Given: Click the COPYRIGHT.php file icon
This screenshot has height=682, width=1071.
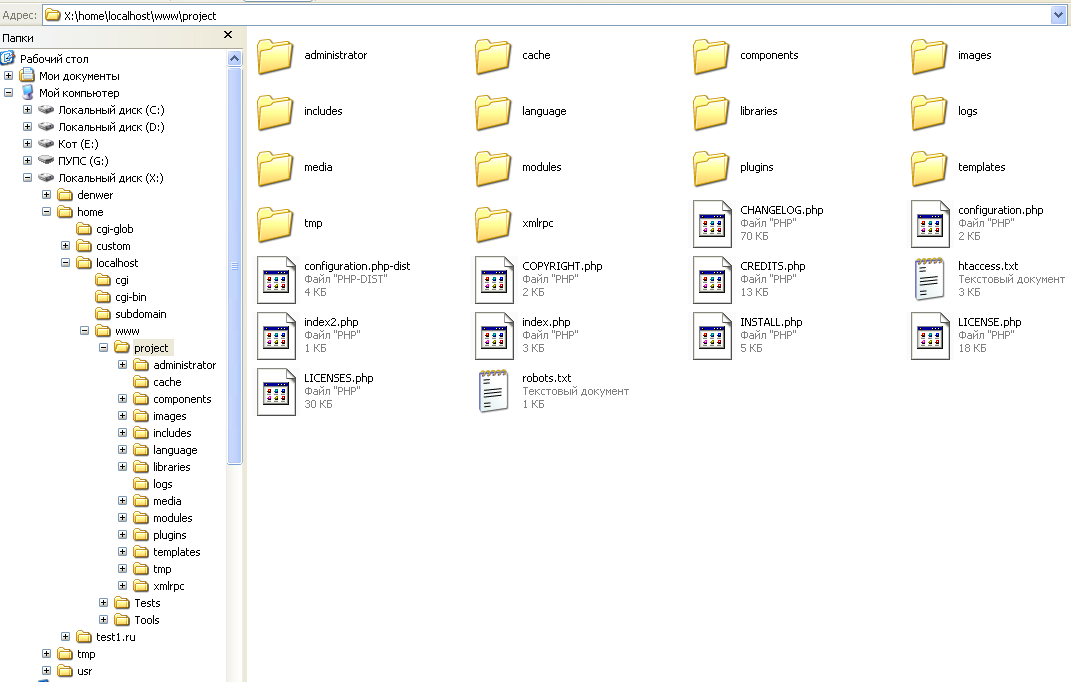Looking at the screenshot, I should pos(495,279).
